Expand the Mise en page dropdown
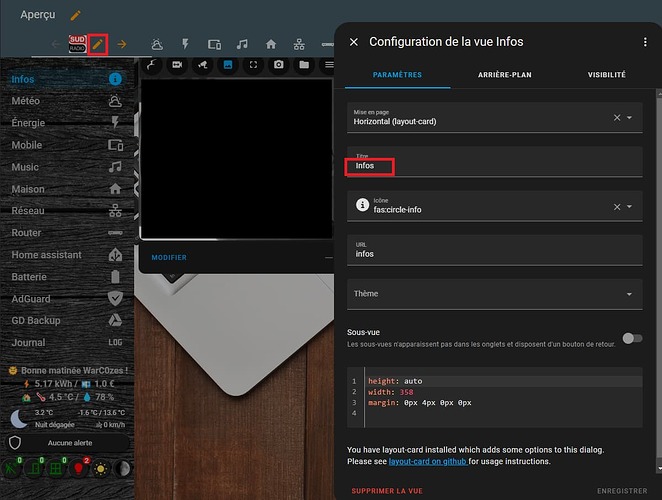 [629, 117]
